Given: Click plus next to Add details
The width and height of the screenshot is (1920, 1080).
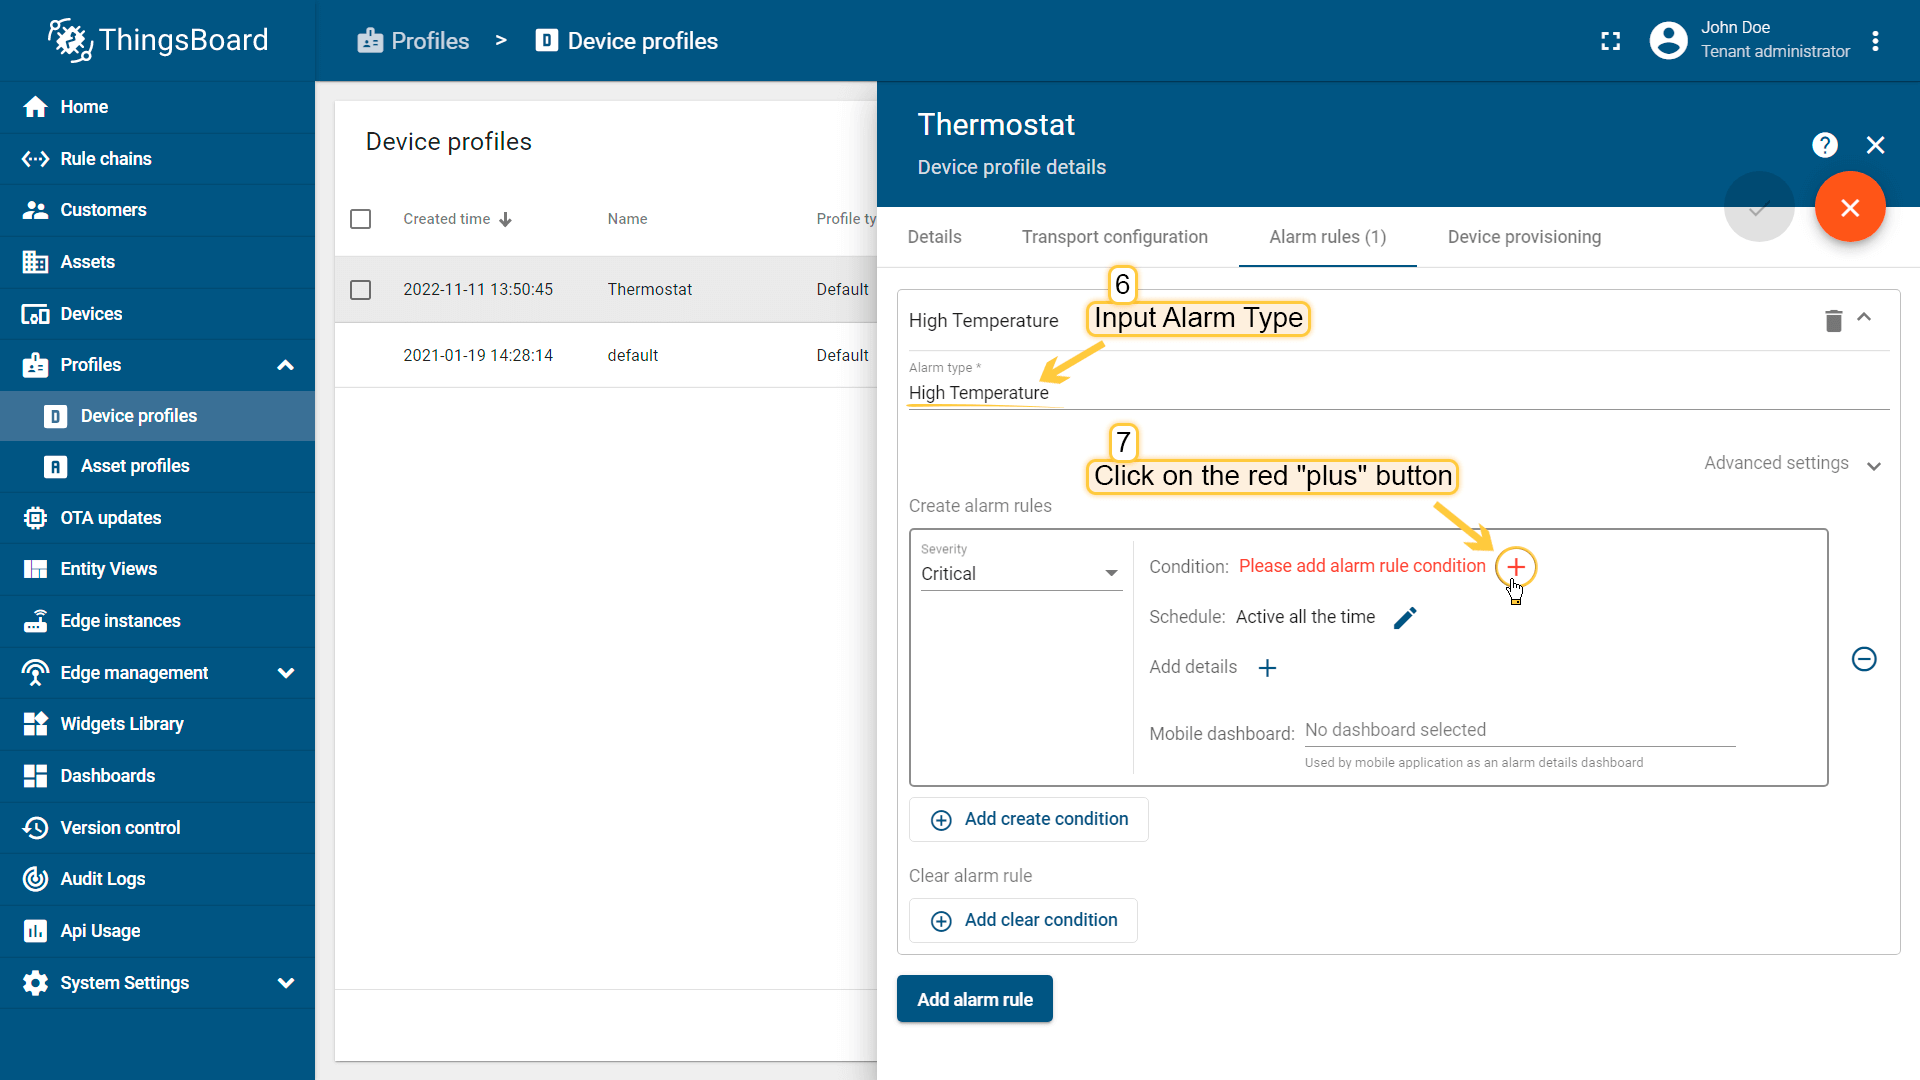Looking at the screenshot, I should tap(1267, 668).
